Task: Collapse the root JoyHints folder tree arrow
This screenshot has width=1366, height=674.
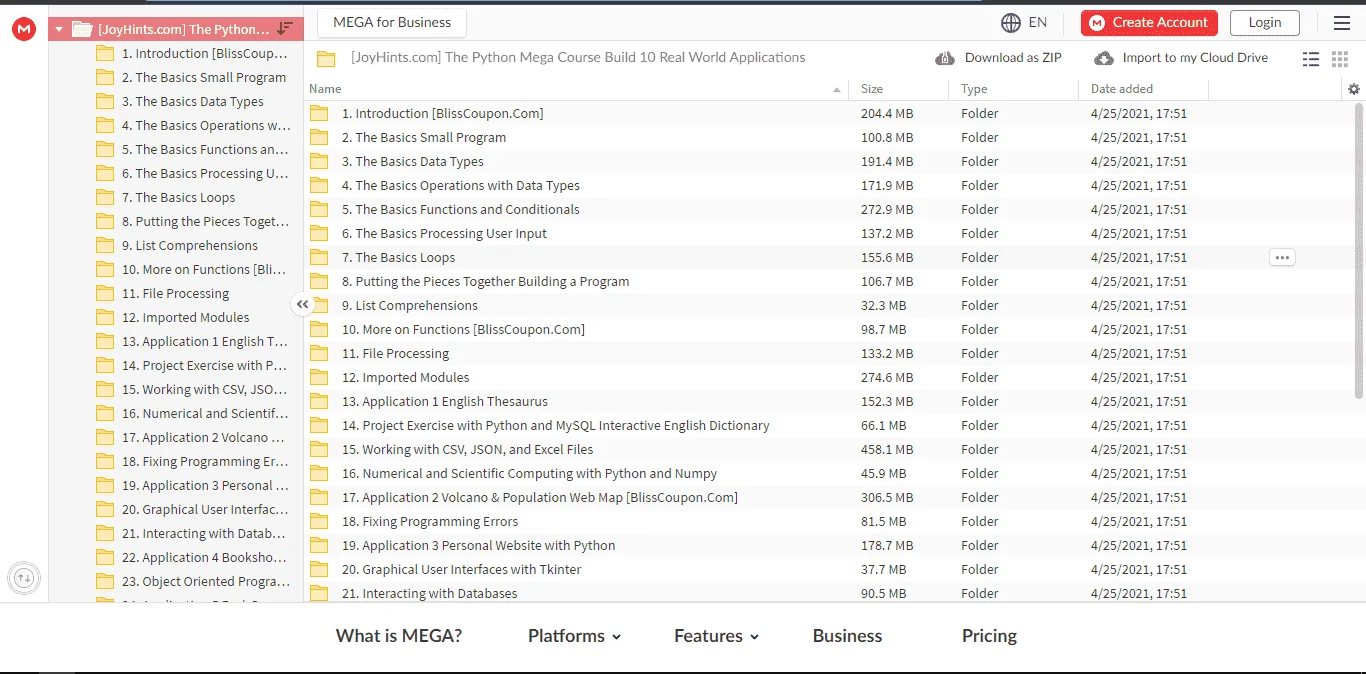Action: [x=59, y=29]
